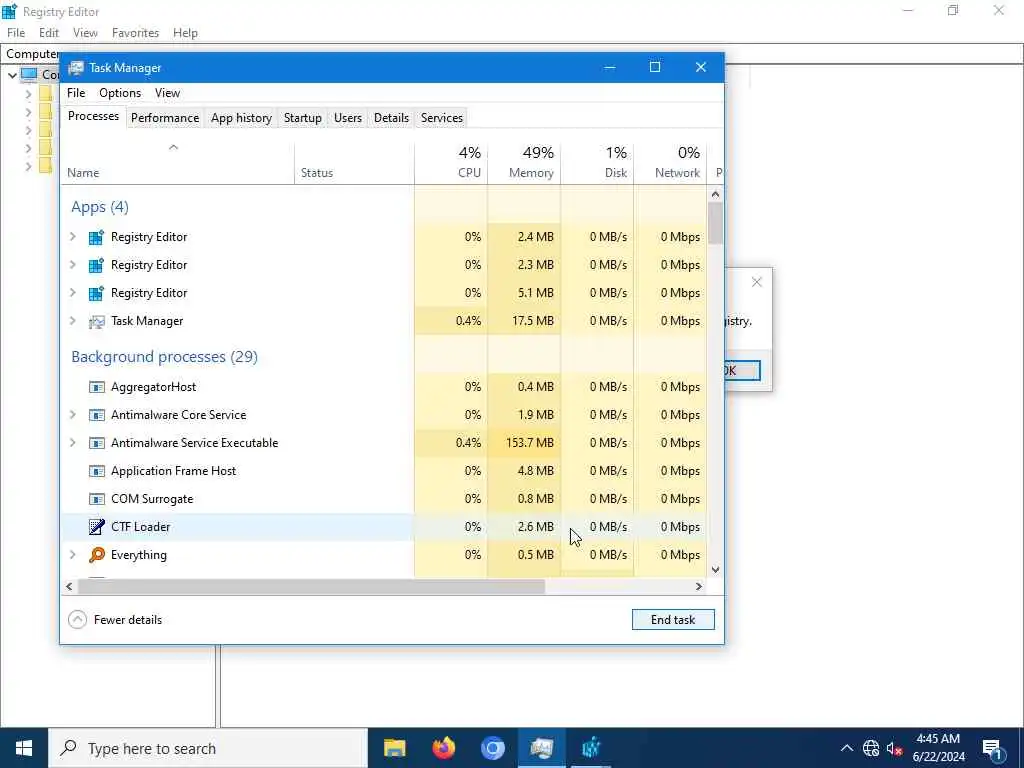The height and width of the screenshot is (768, 1024).
Task: Sort processes by Name column
Action: click(x=178, y=162)
